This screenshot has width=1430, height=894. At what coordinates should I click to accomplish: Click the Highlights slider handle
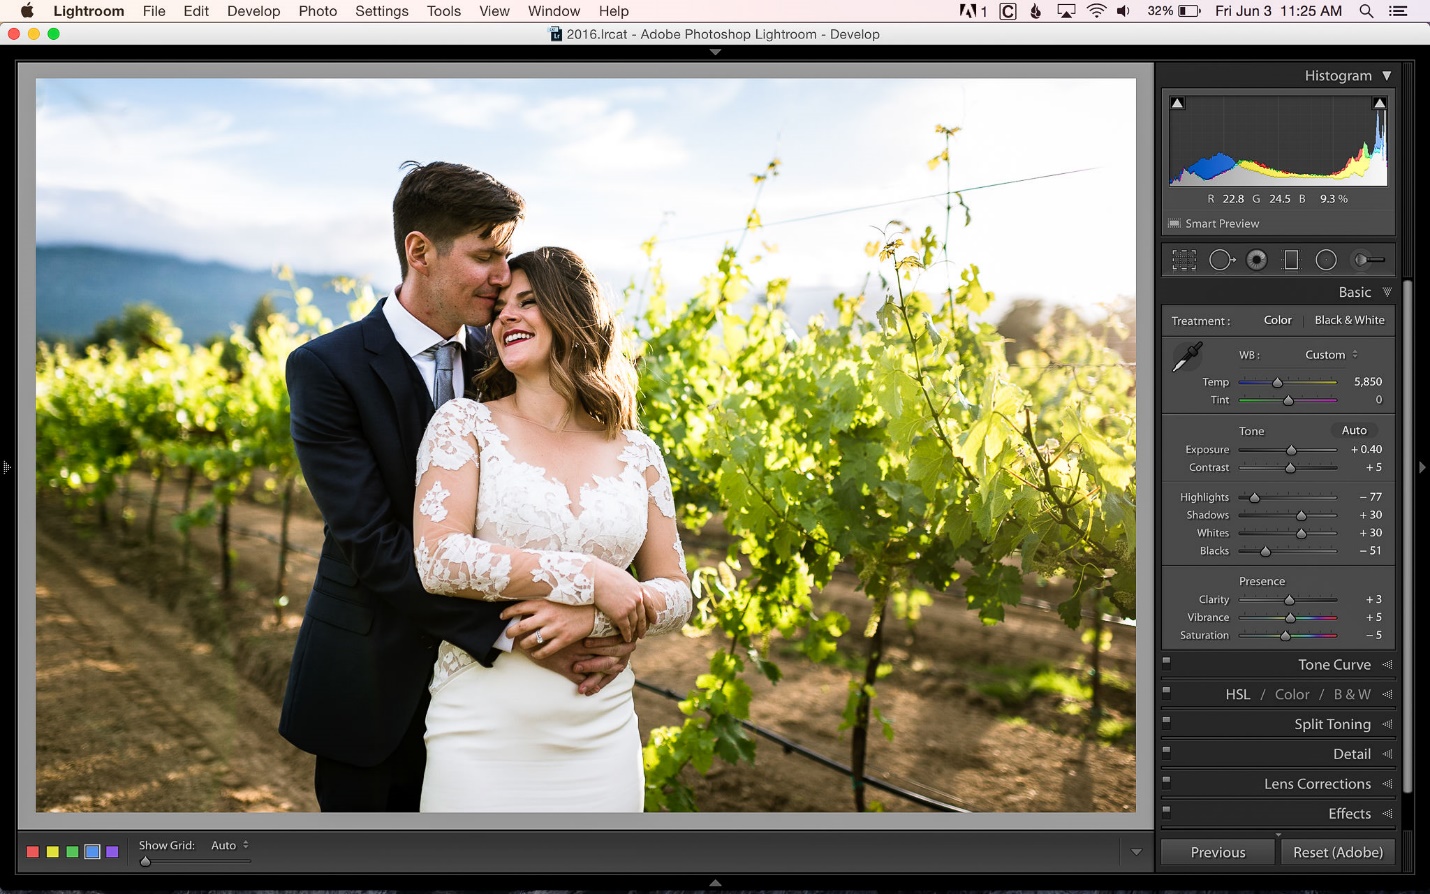(x=1254, y=498)
